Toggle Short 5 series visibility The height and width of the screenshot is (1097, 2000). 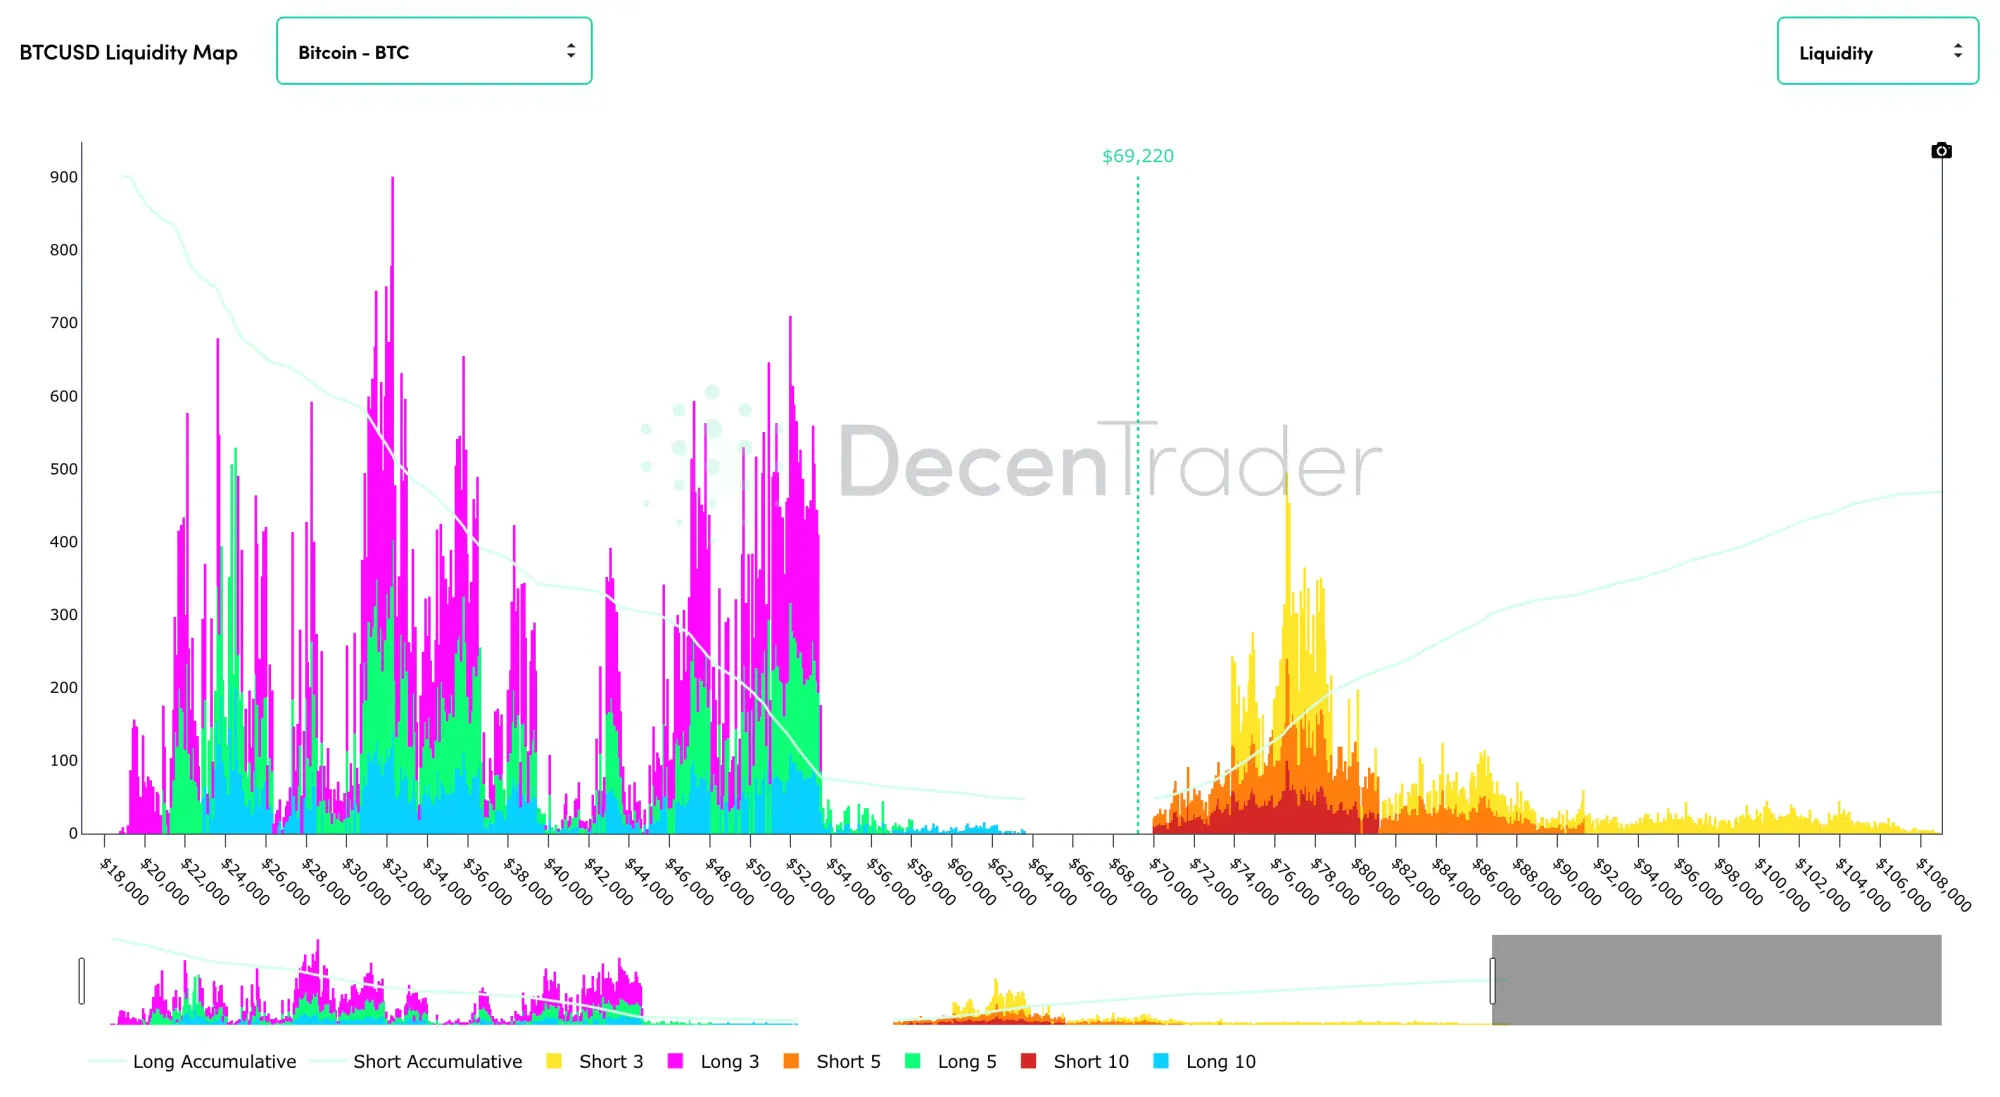tap(832, 1061)
